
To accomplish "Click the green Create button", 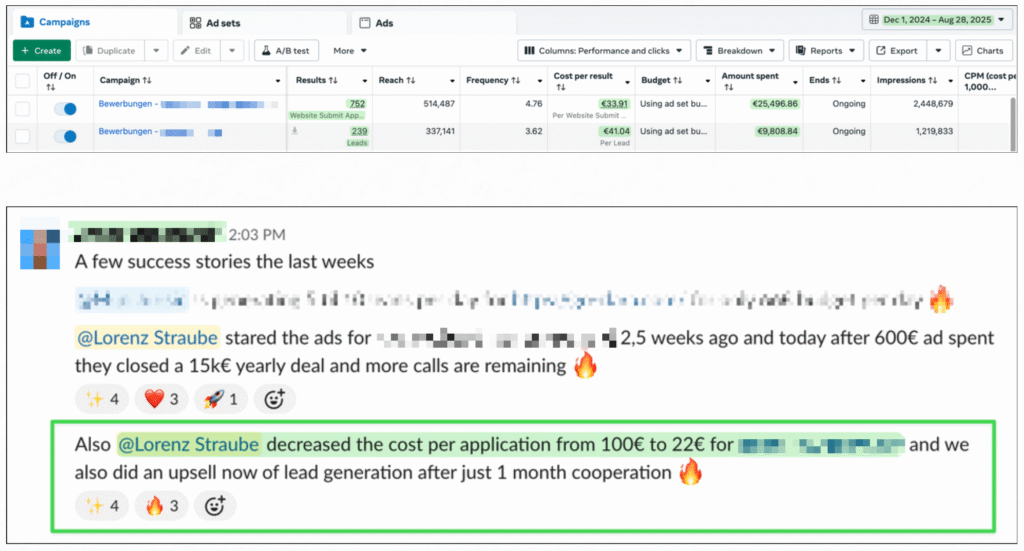I will (42, 50).
